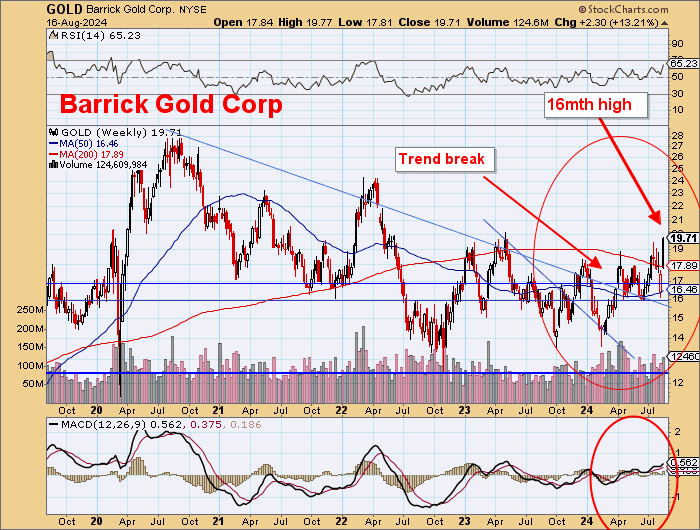Click the volume bars icon in the legend

coord(53,165)
